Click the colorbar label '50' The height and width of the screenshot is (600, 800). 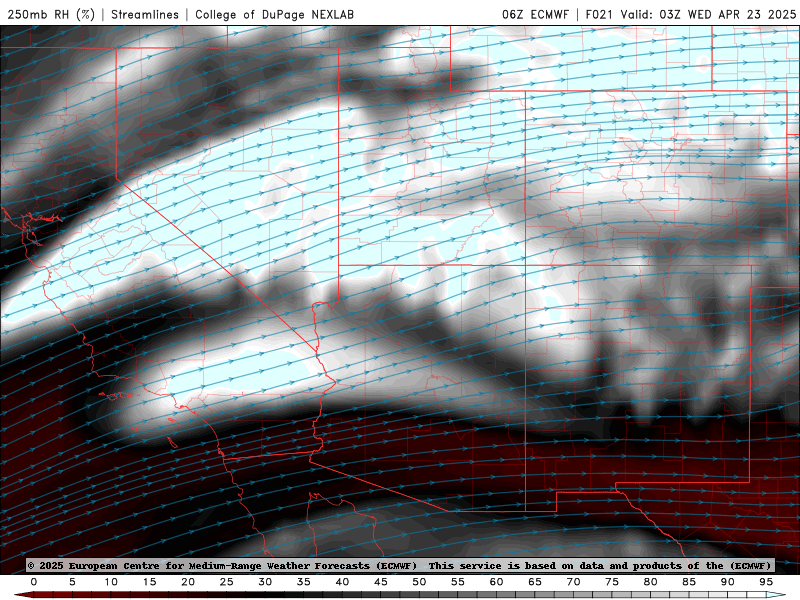coord(419,582)
